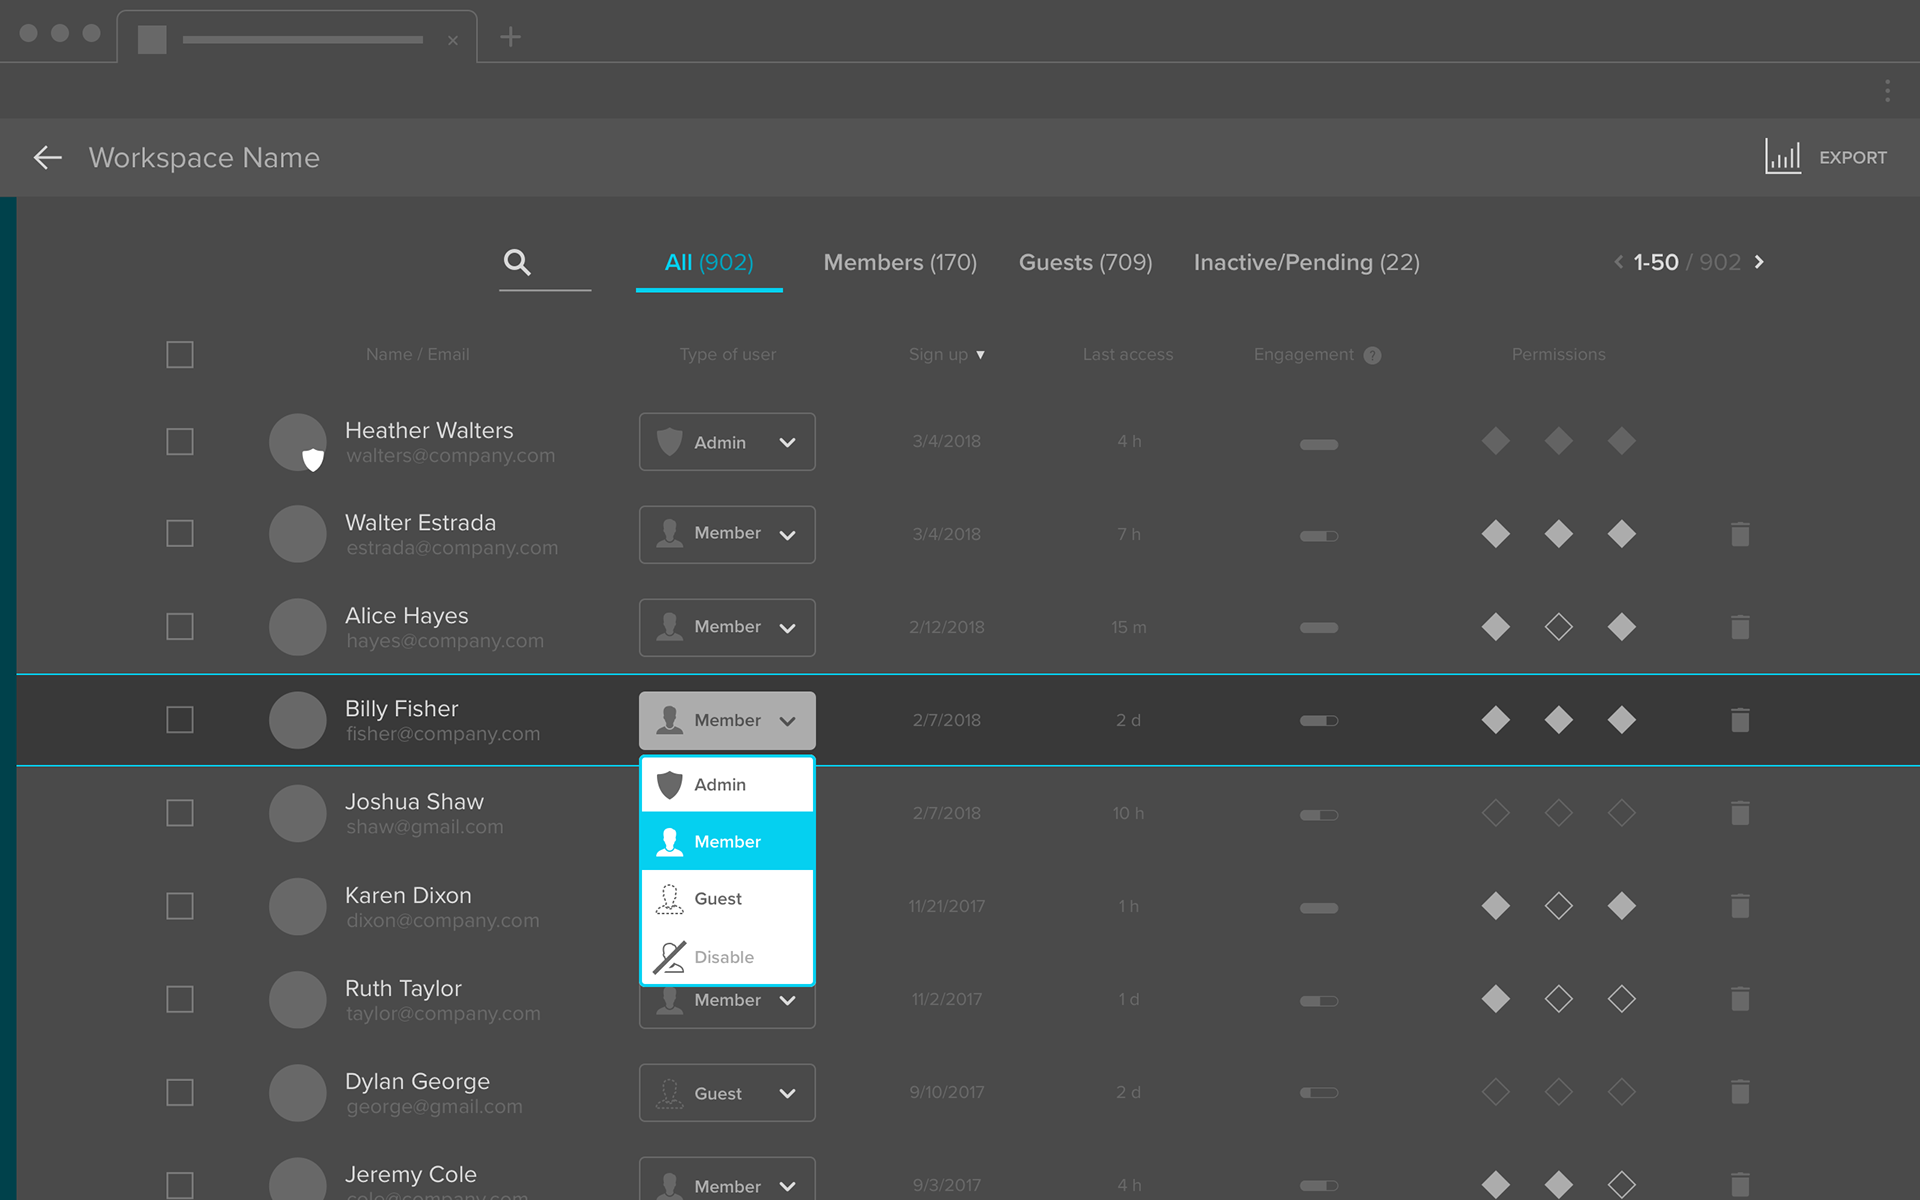This screenshot has width=1920, height=1200.
Task: Delete Walter Estrada with trash icon
Action: click(1740, 534)
